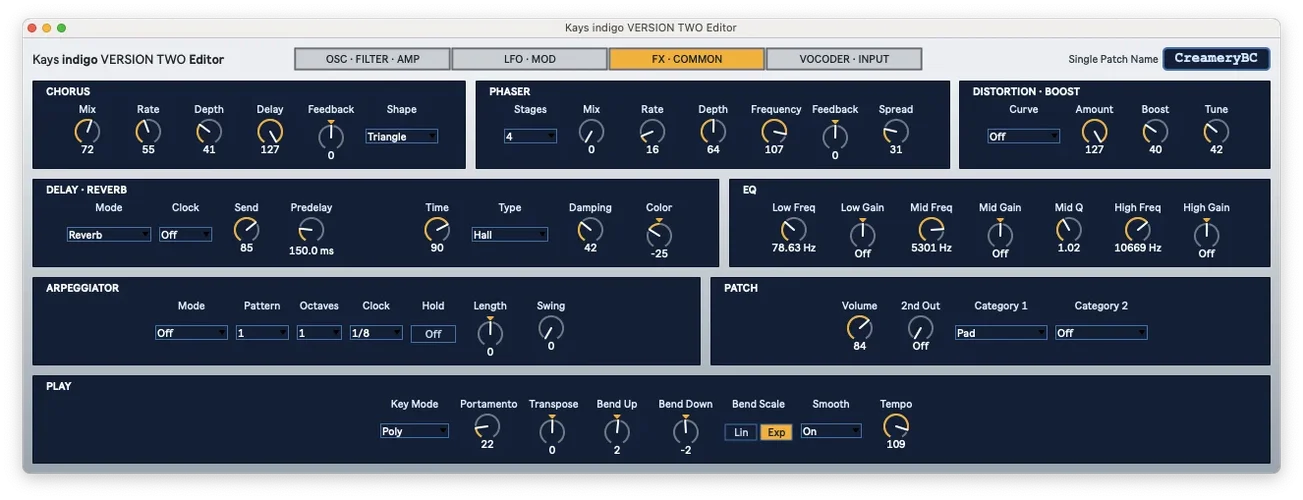1303x500 pixels.
Task: Open the Distortion Curve dropdown
Action: (x=1023, y=137)
